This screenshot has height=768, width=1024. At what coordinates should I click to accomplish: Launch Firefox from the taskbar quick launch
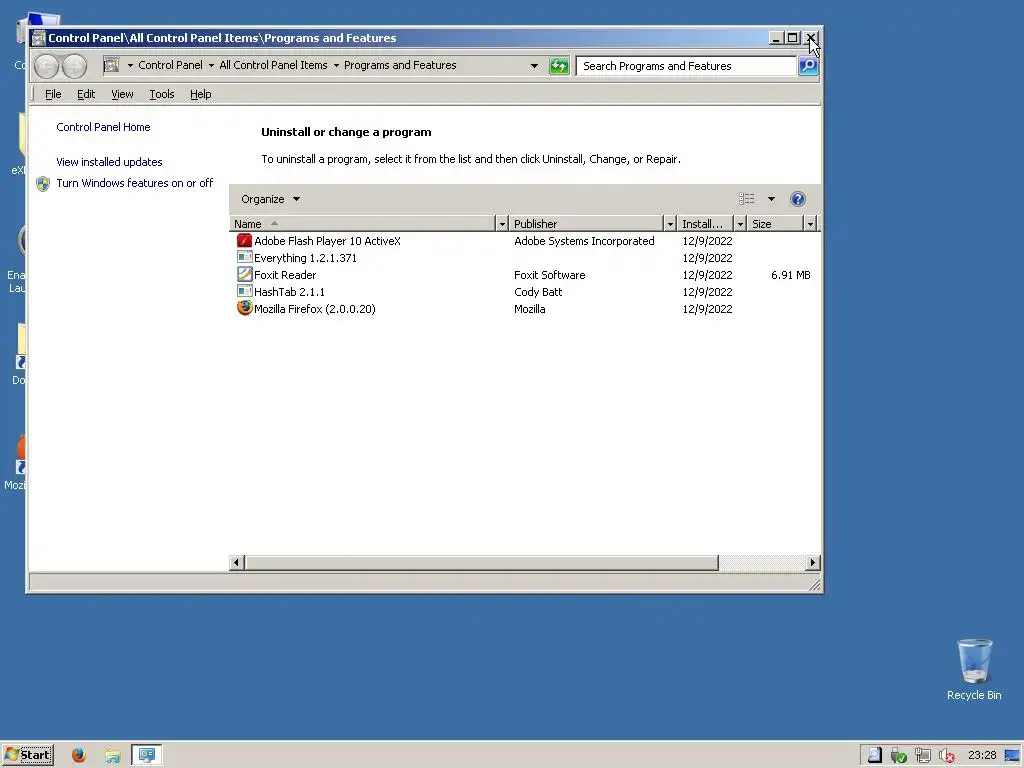click(79, 755)
